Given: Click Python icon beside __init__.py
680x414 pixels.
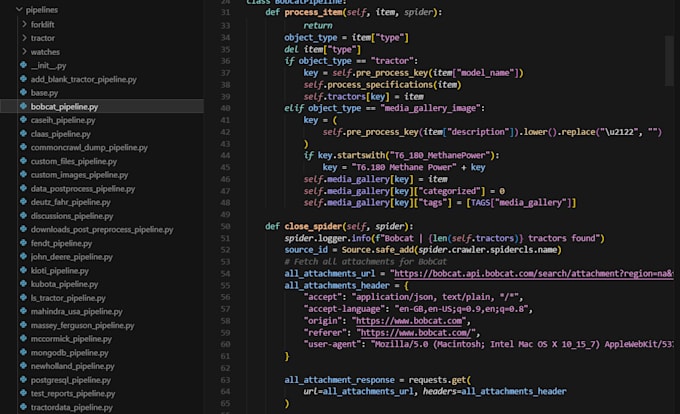Looking at the screenshot, I should pyautogui.click(x=23, y=65).
